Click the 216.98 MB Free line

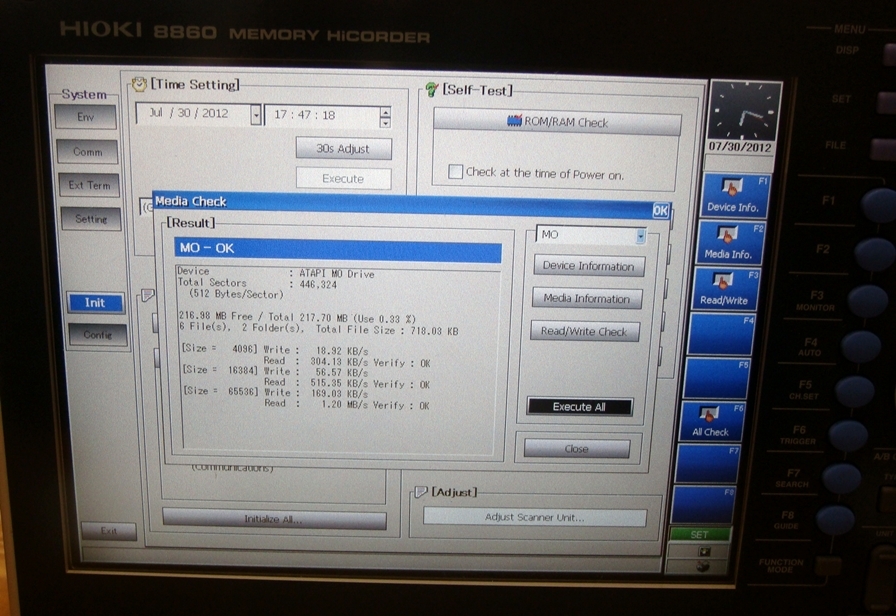pos(297,318)
